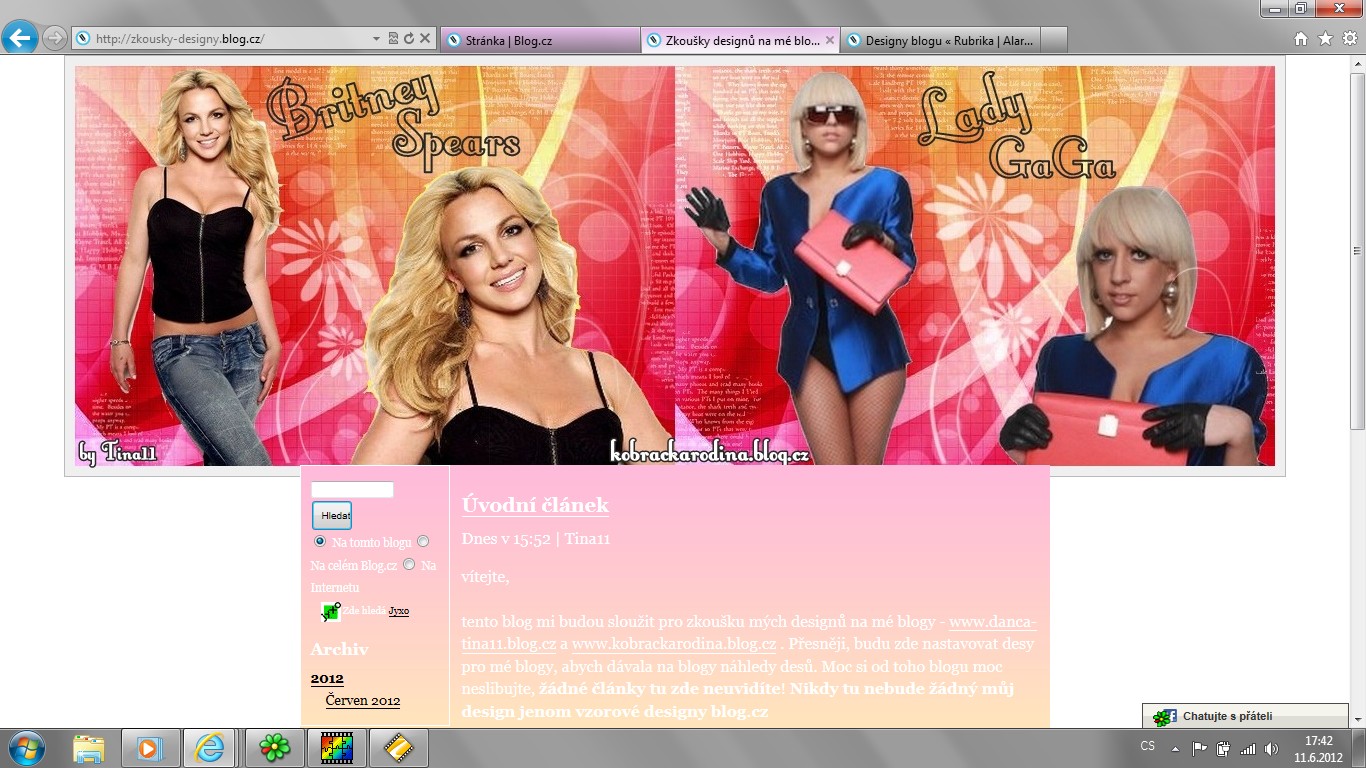Follow the www.kobrackarodina.blog.cz link
This screenshot has height=768, width=1366.
click(x=674, y=643)
